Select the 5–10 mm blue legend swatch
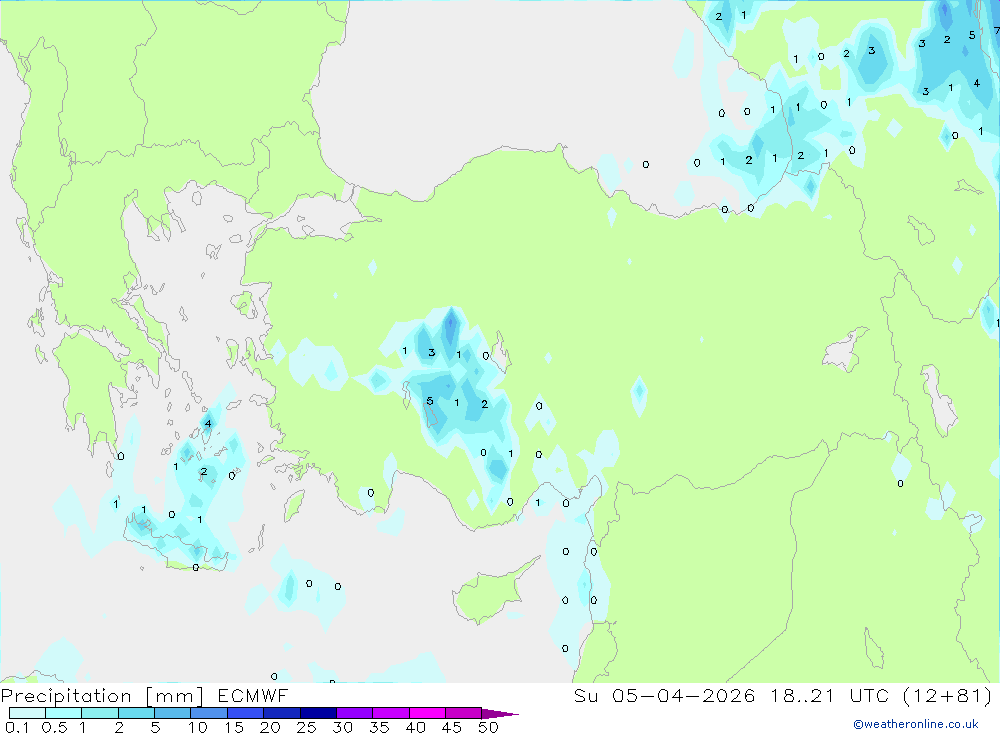The image size is (1000, 733). [173, 713]
